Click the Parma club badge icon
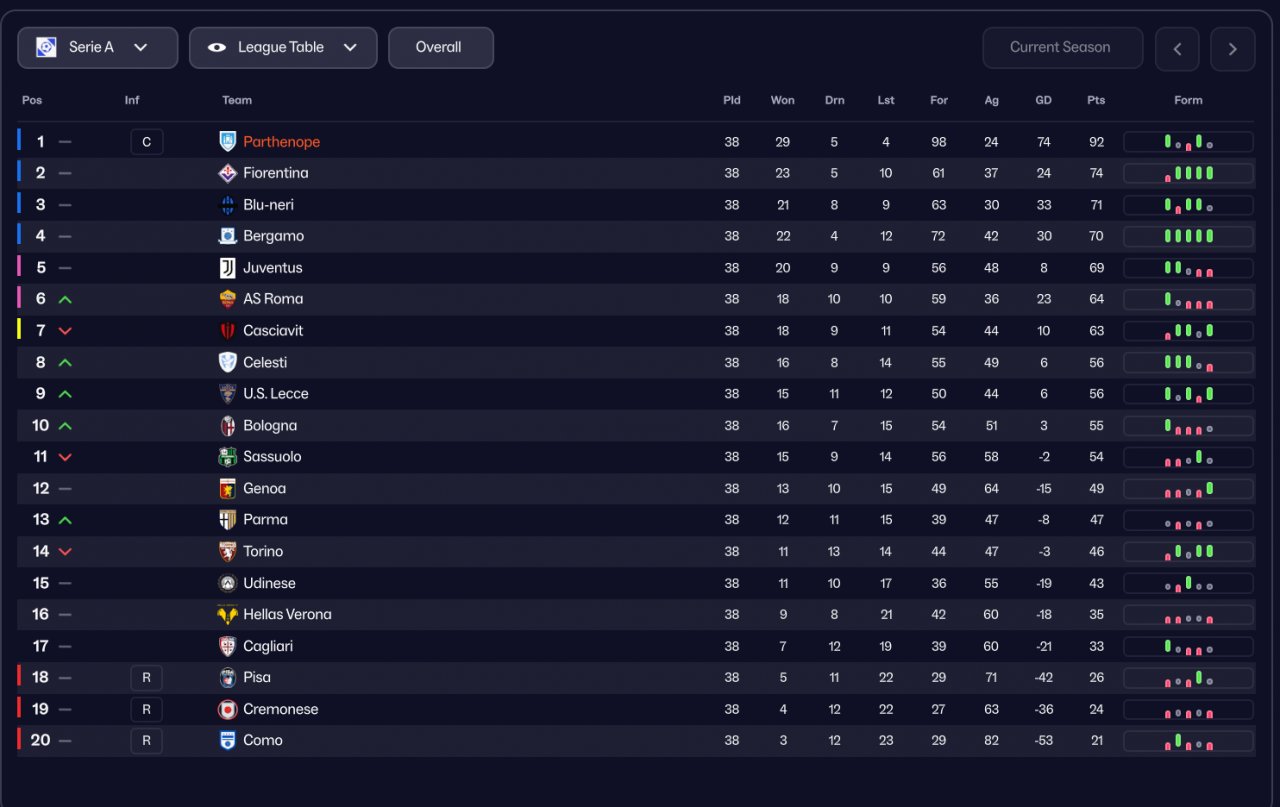The image size is (1280, 807). point(228,520)
